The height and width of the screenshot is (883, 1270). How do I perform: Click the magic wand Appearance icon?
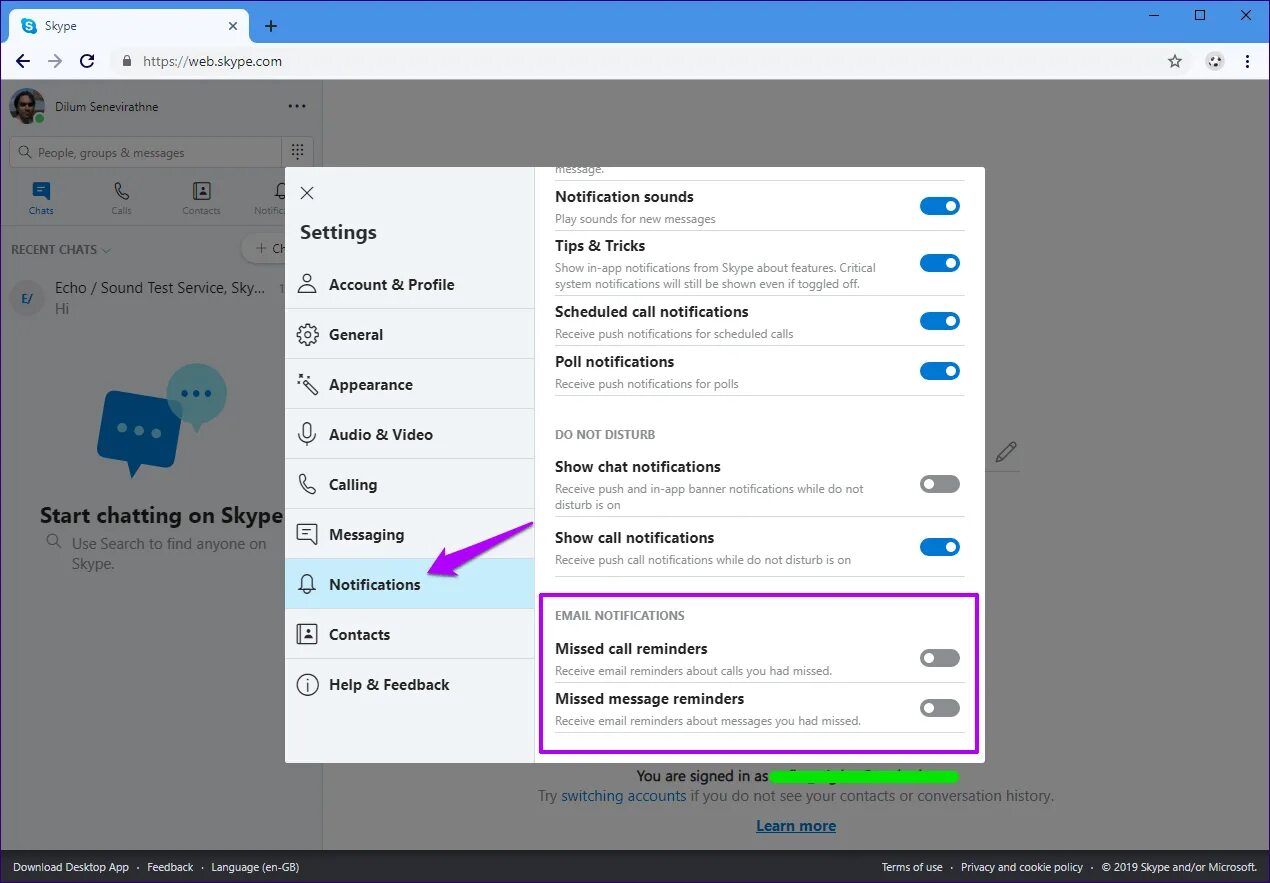pos(308,384)
